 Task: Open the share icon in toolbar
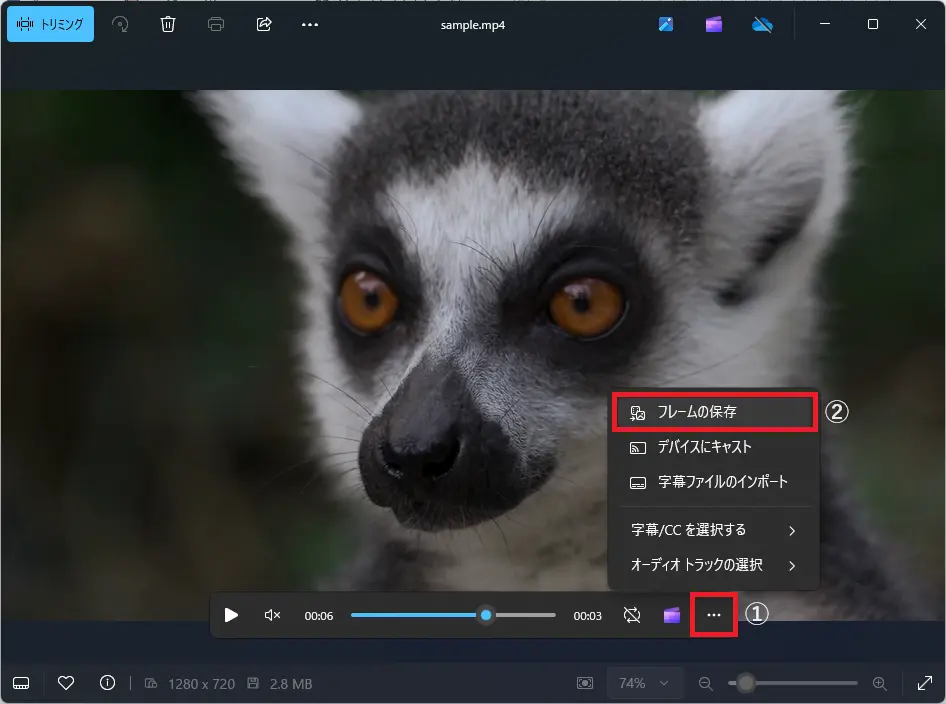(x=264, y=25)
